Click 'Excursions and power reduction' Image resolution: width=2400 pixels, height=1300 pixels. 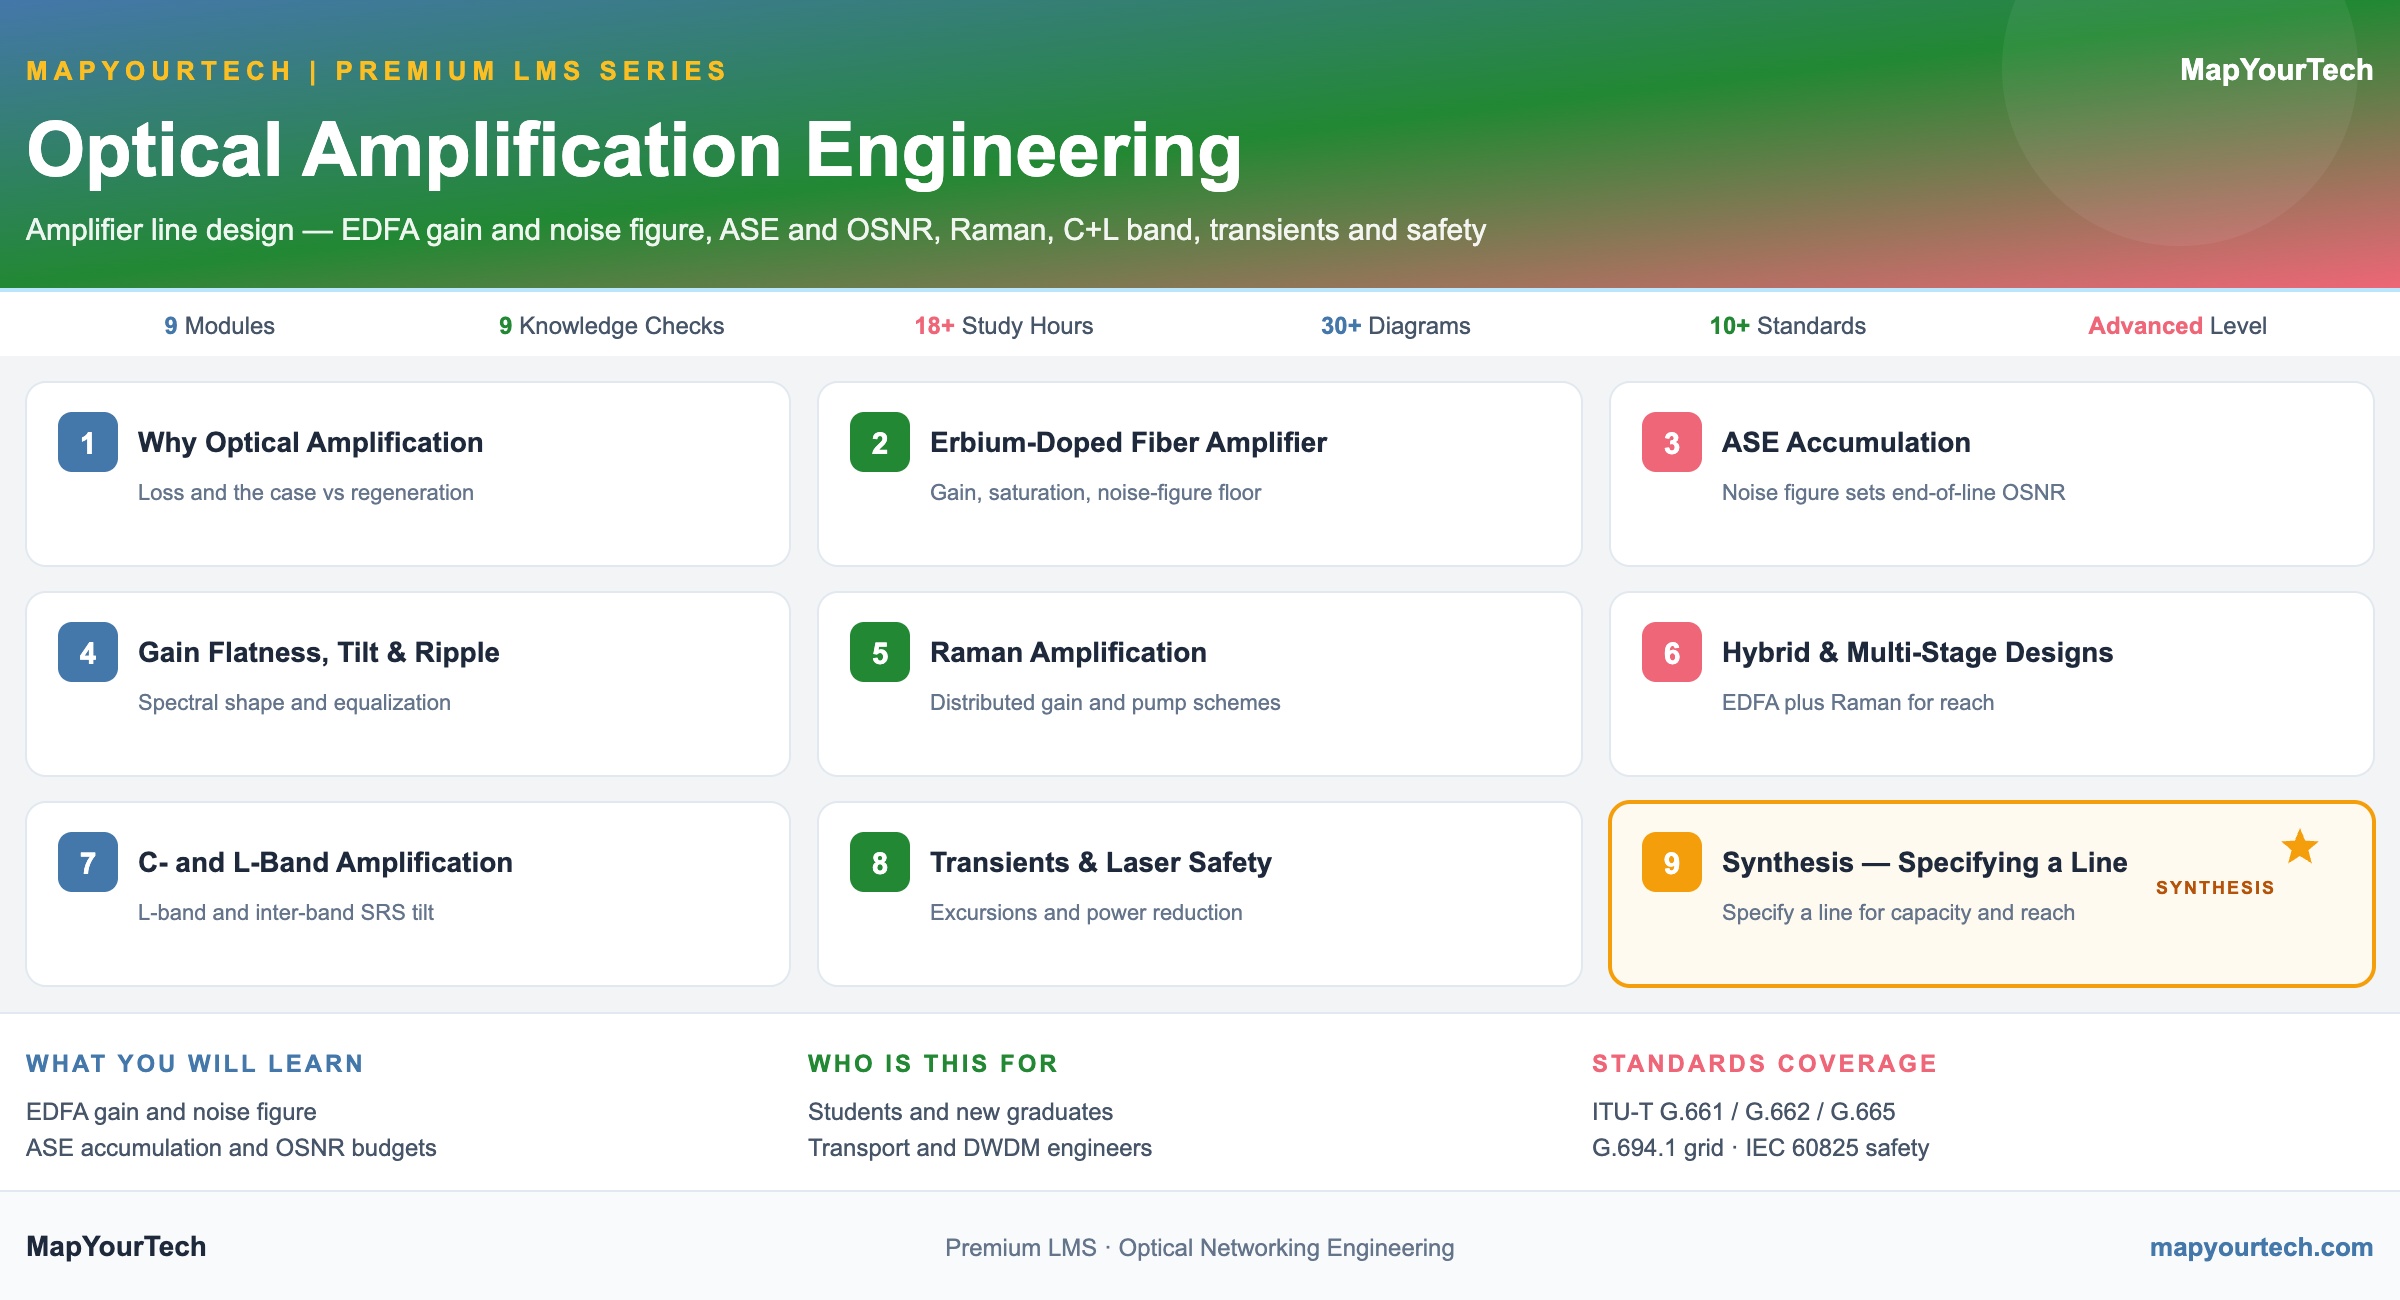(1086, 912)
